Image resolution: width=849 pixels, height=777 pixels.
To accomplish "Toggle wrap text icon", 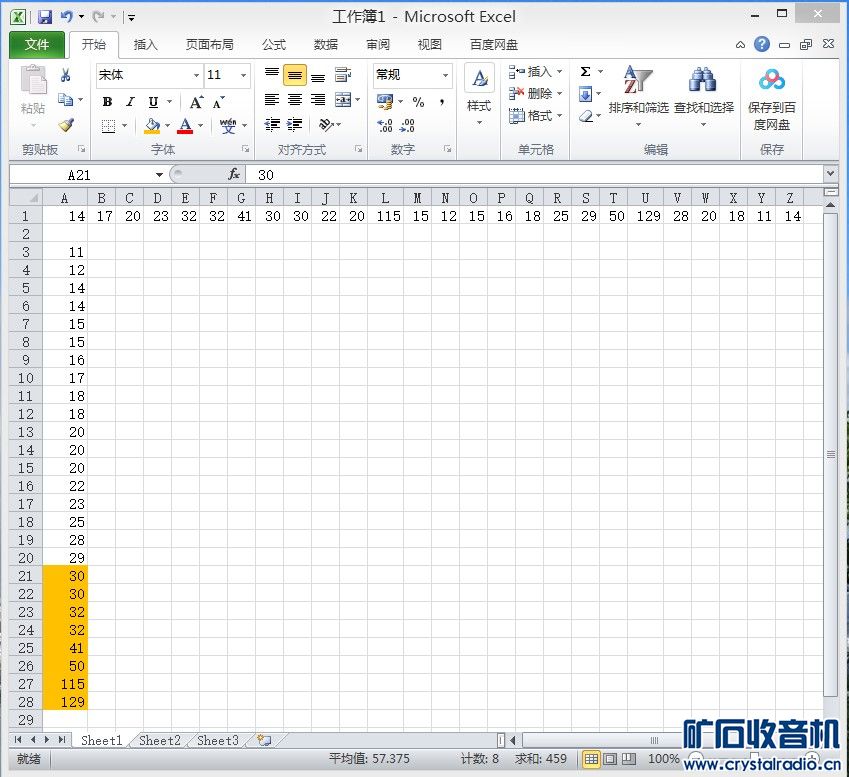I will (343, 75).
